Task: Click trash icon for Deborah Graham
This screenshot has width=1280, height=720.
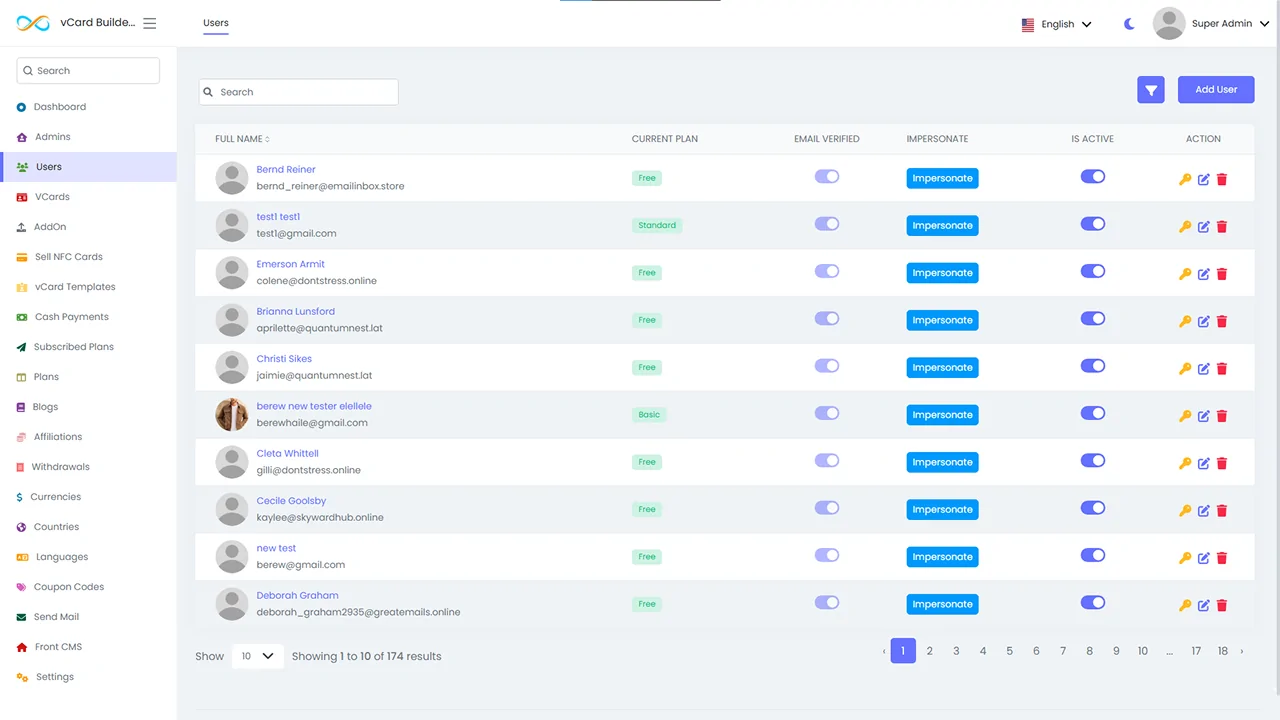Action: click(x=1222, y=605)
